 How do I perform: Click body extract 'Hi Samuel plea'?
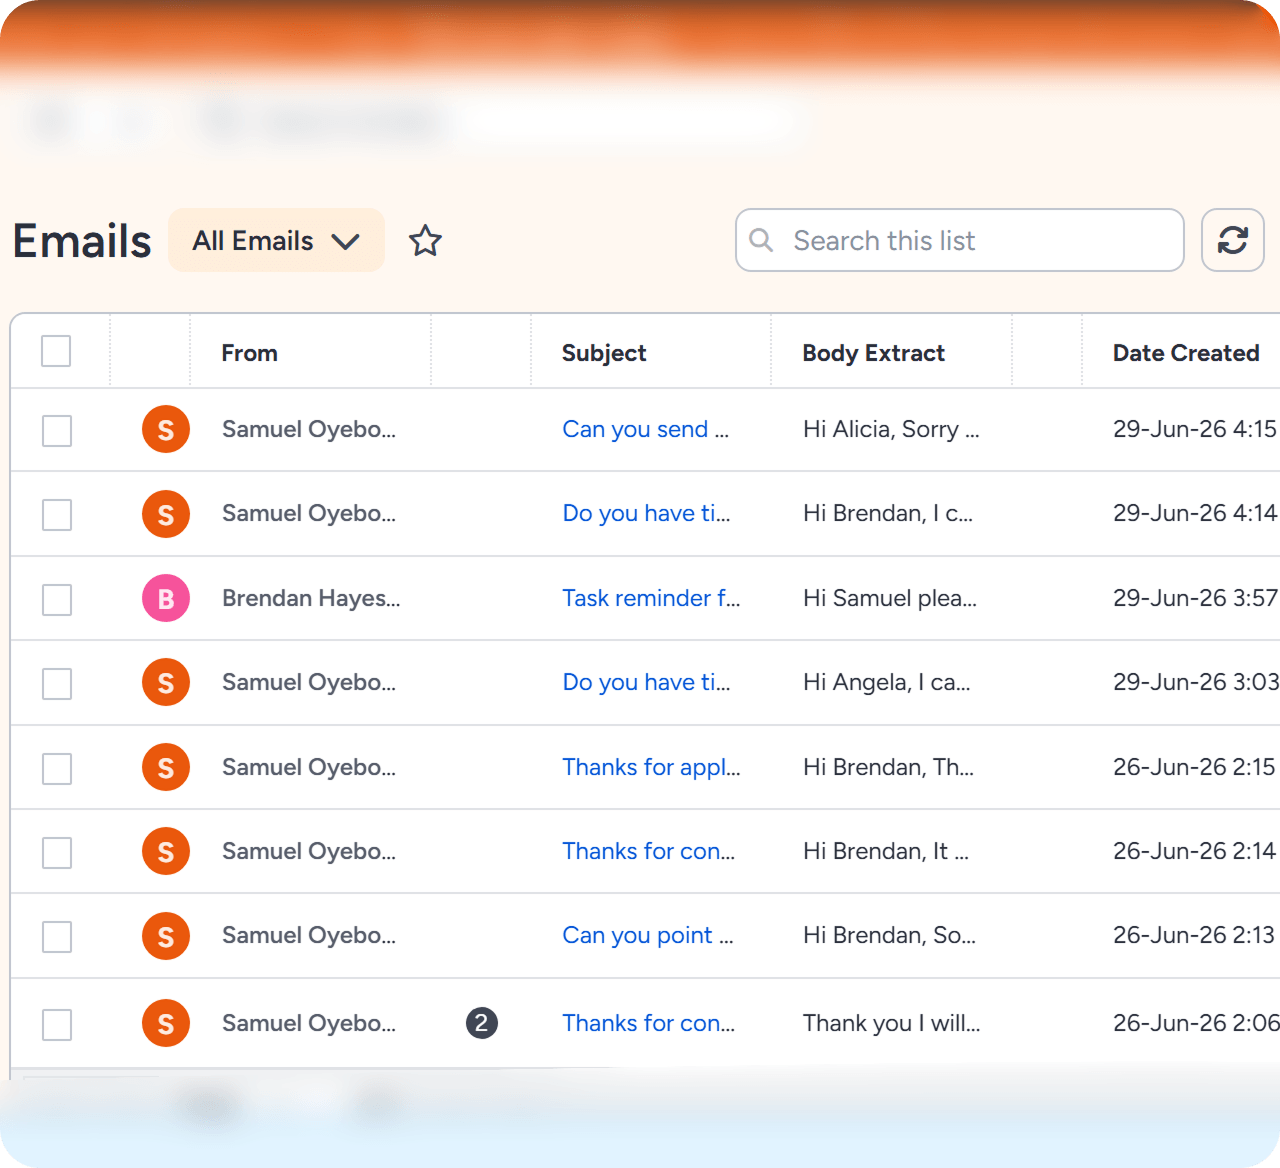click(890, 598)
